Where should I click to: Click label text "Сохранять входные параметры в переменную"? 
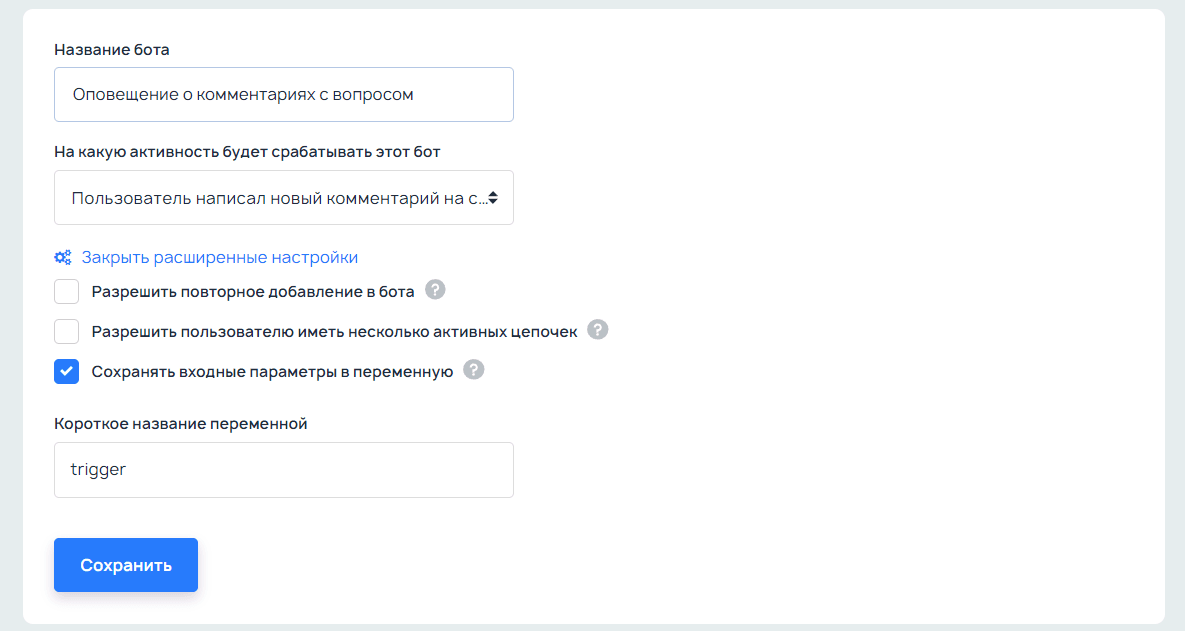[272, 372]
